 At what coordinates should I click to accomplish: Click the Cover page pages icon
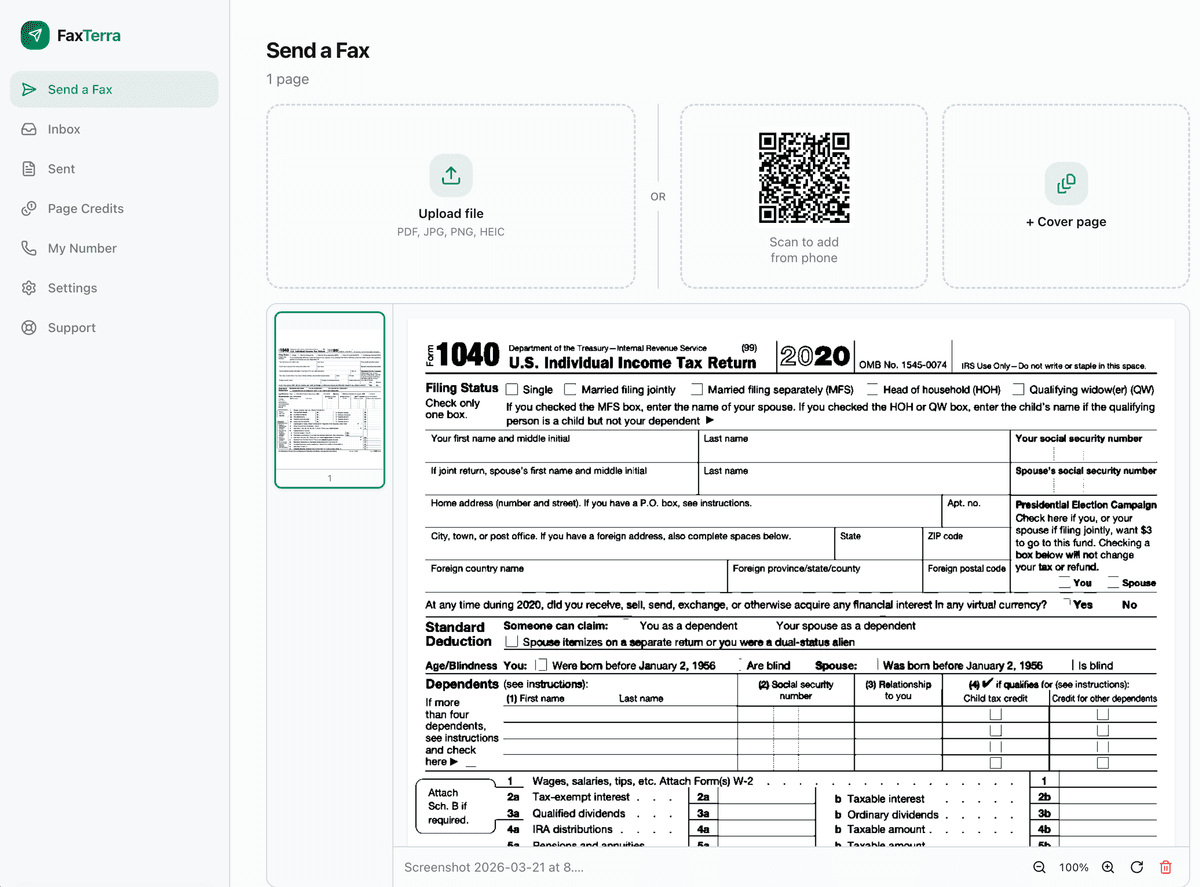[1066, 184]
